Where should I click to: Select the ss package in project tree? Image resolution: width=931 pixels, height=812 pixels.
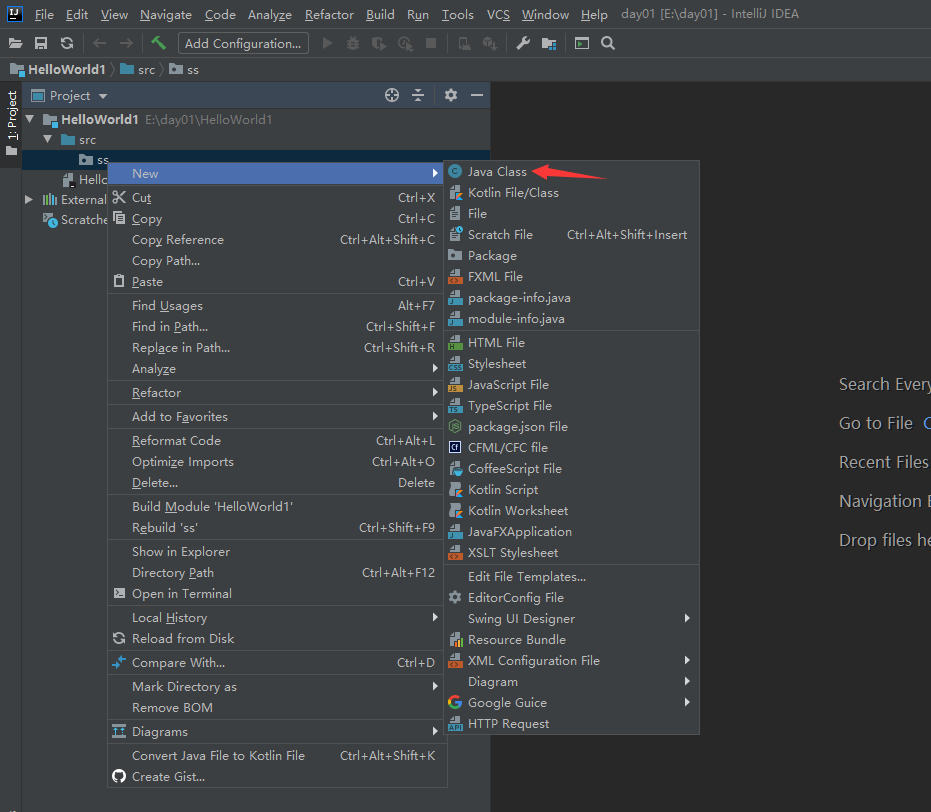(94, 160)
